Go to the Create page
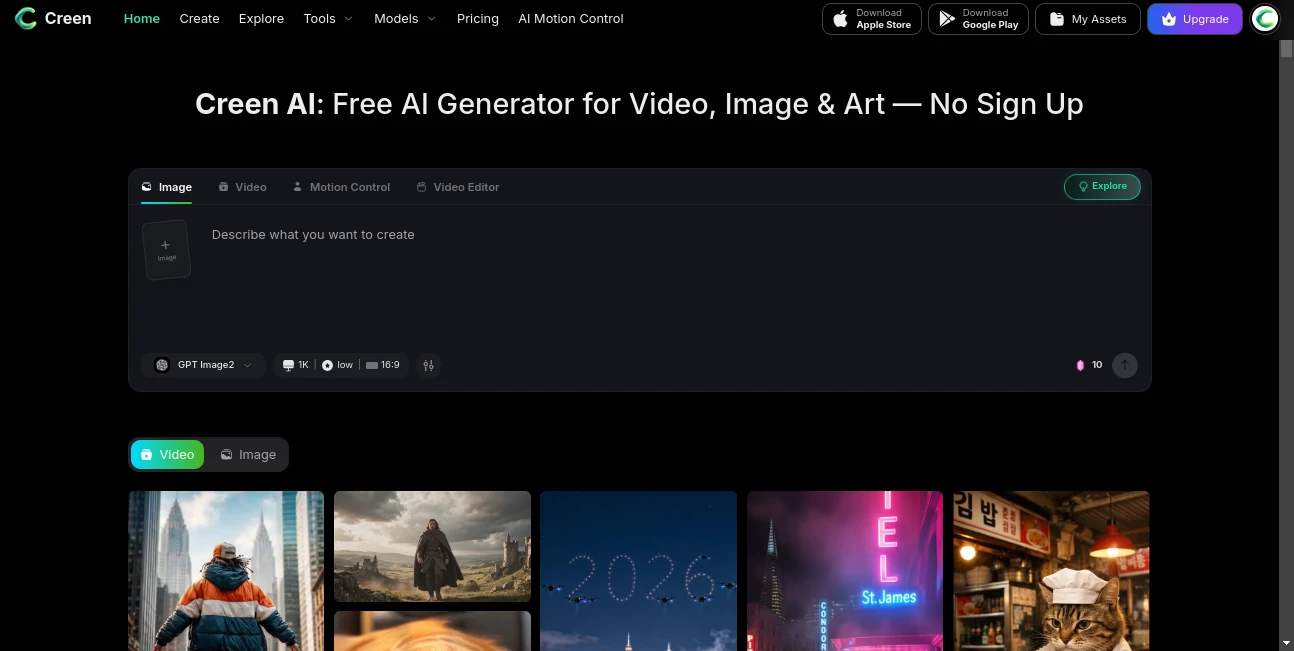This screenshot has height=651, width=1294. tap(199, 18)
